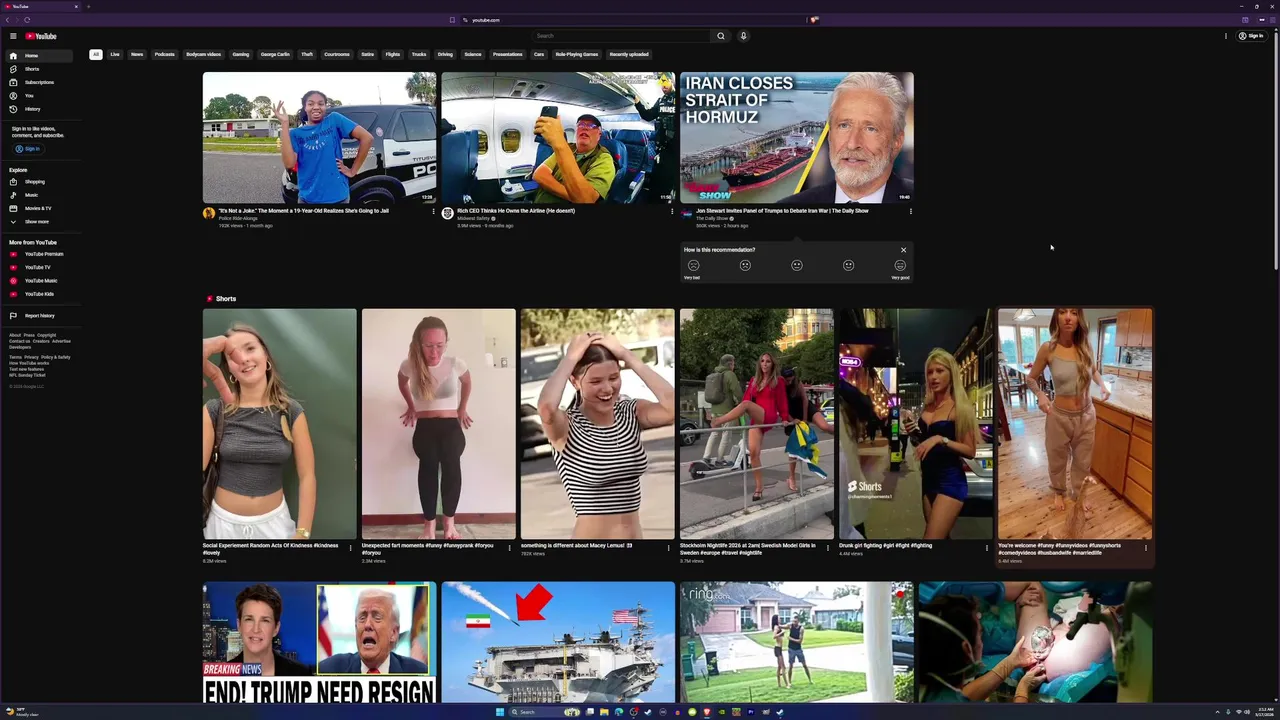This screenshot has width=1280, height=720.
Task: Select the Recently uploaded chip
Action: (629, 54)
